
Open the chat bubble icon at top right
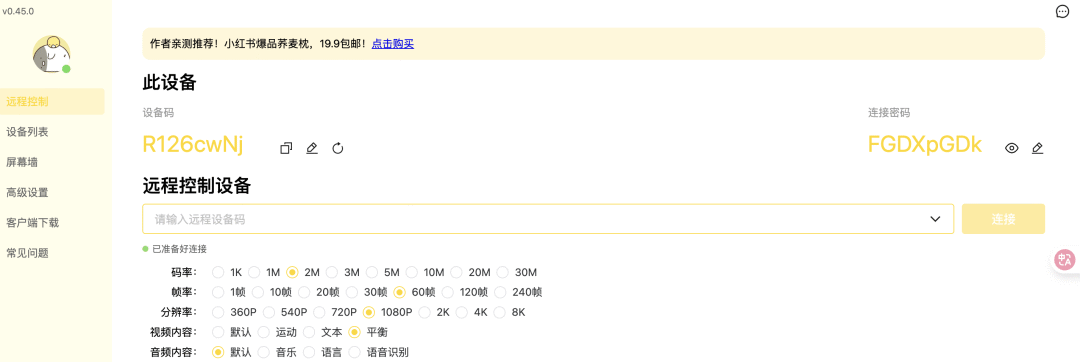pos(1062,11)
